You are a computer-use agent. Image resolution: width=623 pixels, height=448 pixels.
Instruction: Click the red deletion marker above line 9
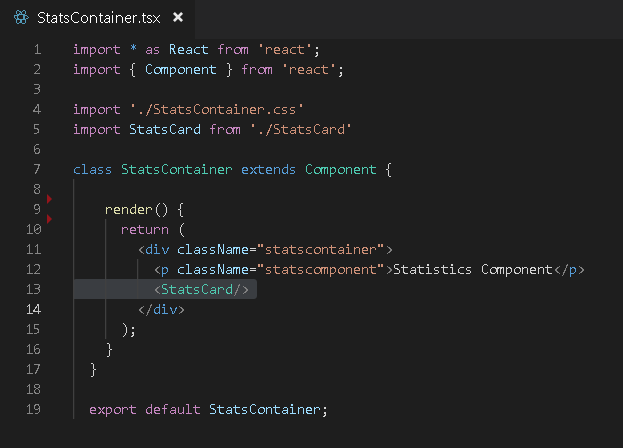point(49,200)
